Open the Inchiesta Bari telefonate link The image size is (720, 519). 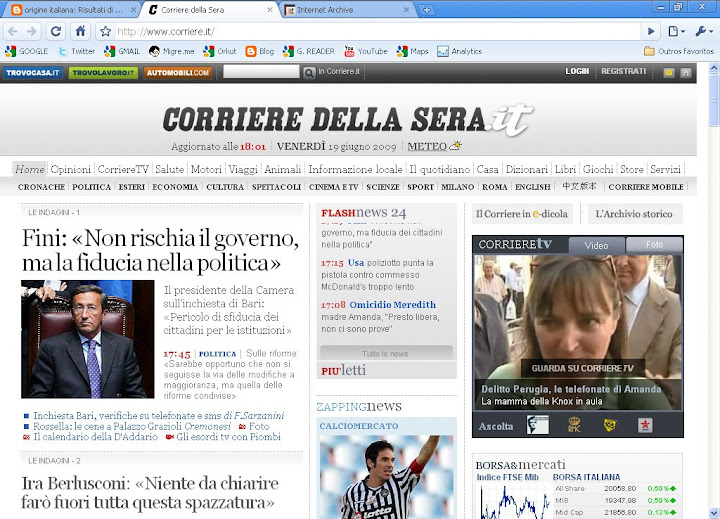(158, 416)
